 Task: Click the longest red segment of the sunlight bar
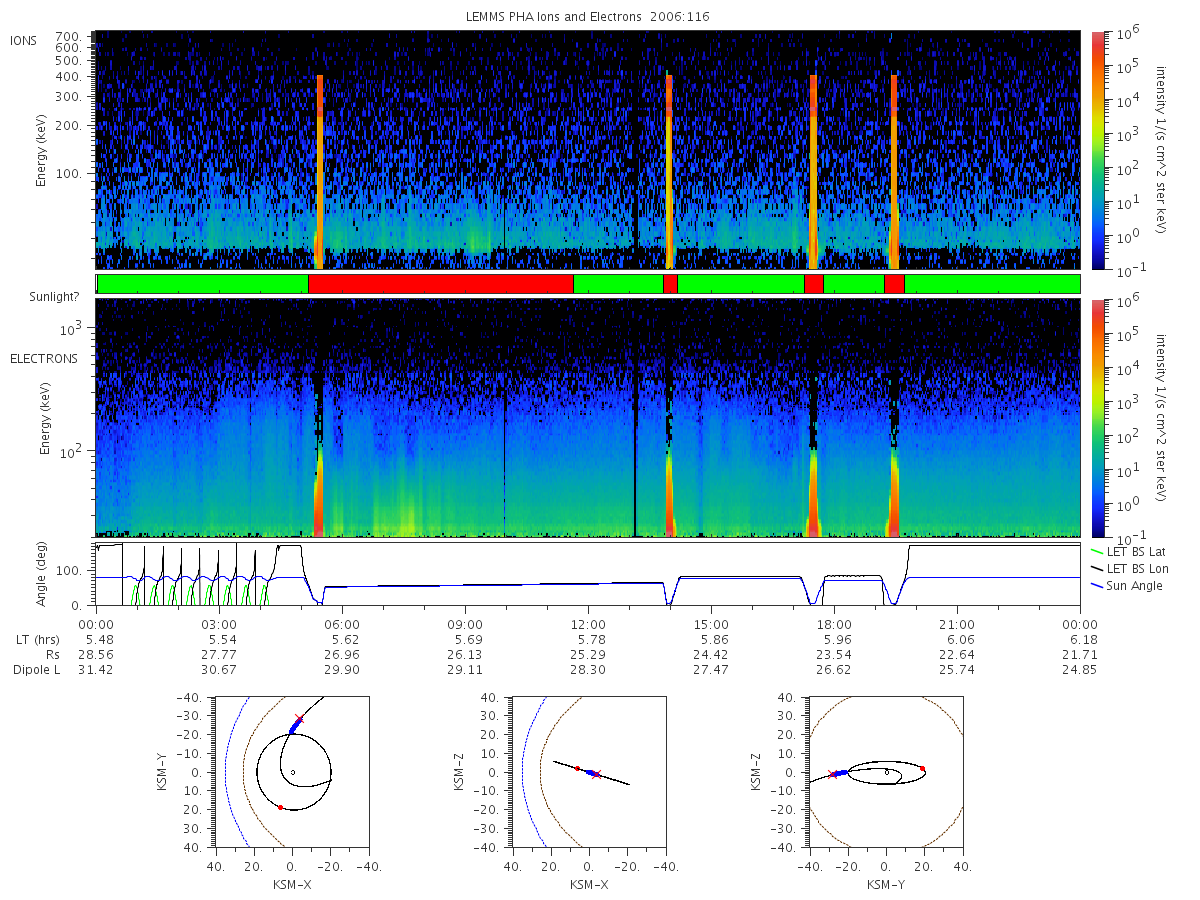pyautogui.click(x=441, y=284)
